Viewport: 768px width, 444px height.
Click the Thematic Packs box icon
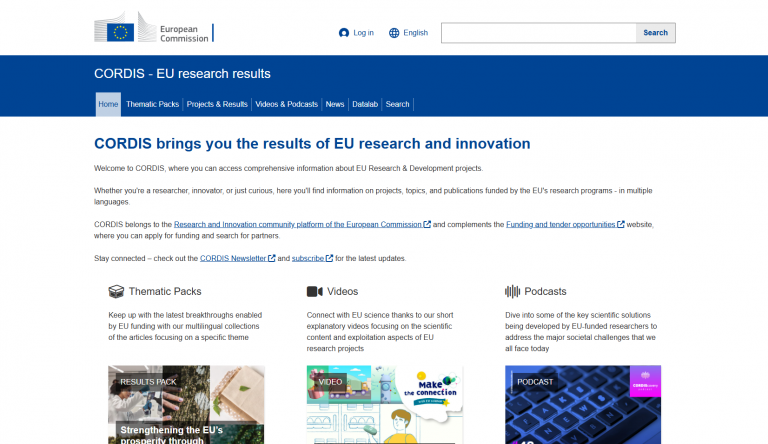coord(115,292)
